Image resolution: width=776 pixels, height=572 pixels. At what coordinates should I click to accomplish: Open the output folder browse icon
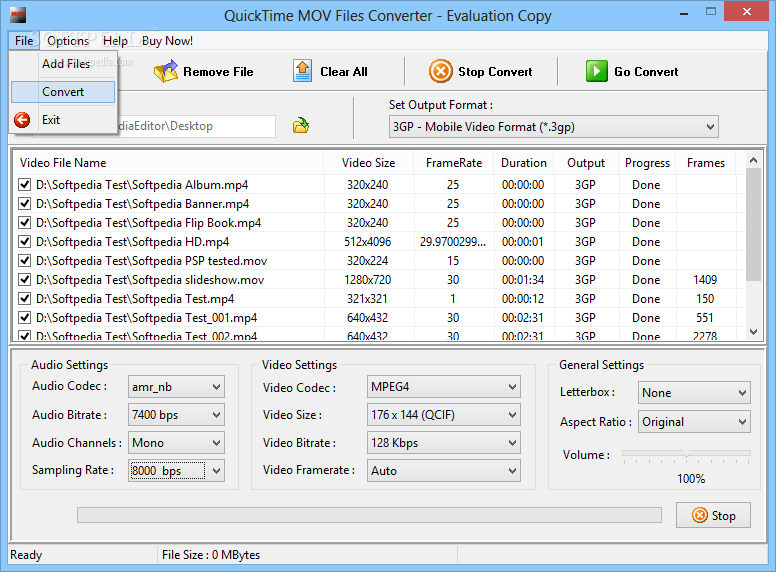click(x=300, y=126)
